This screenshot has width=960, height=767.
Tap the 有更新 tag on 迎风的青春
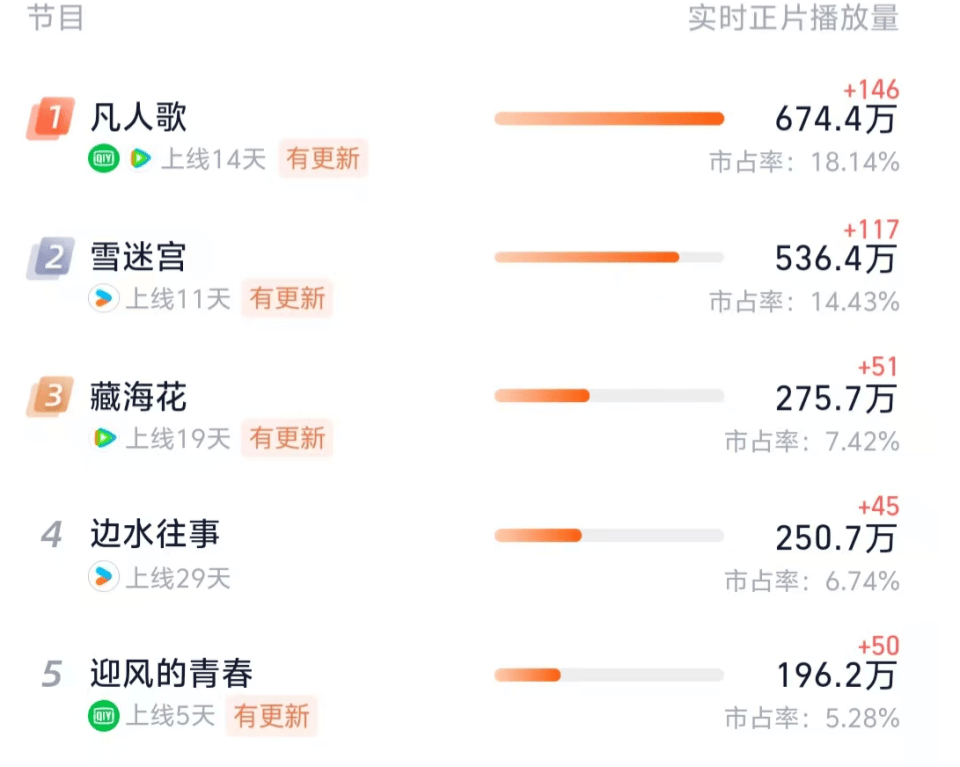point(270,715)
